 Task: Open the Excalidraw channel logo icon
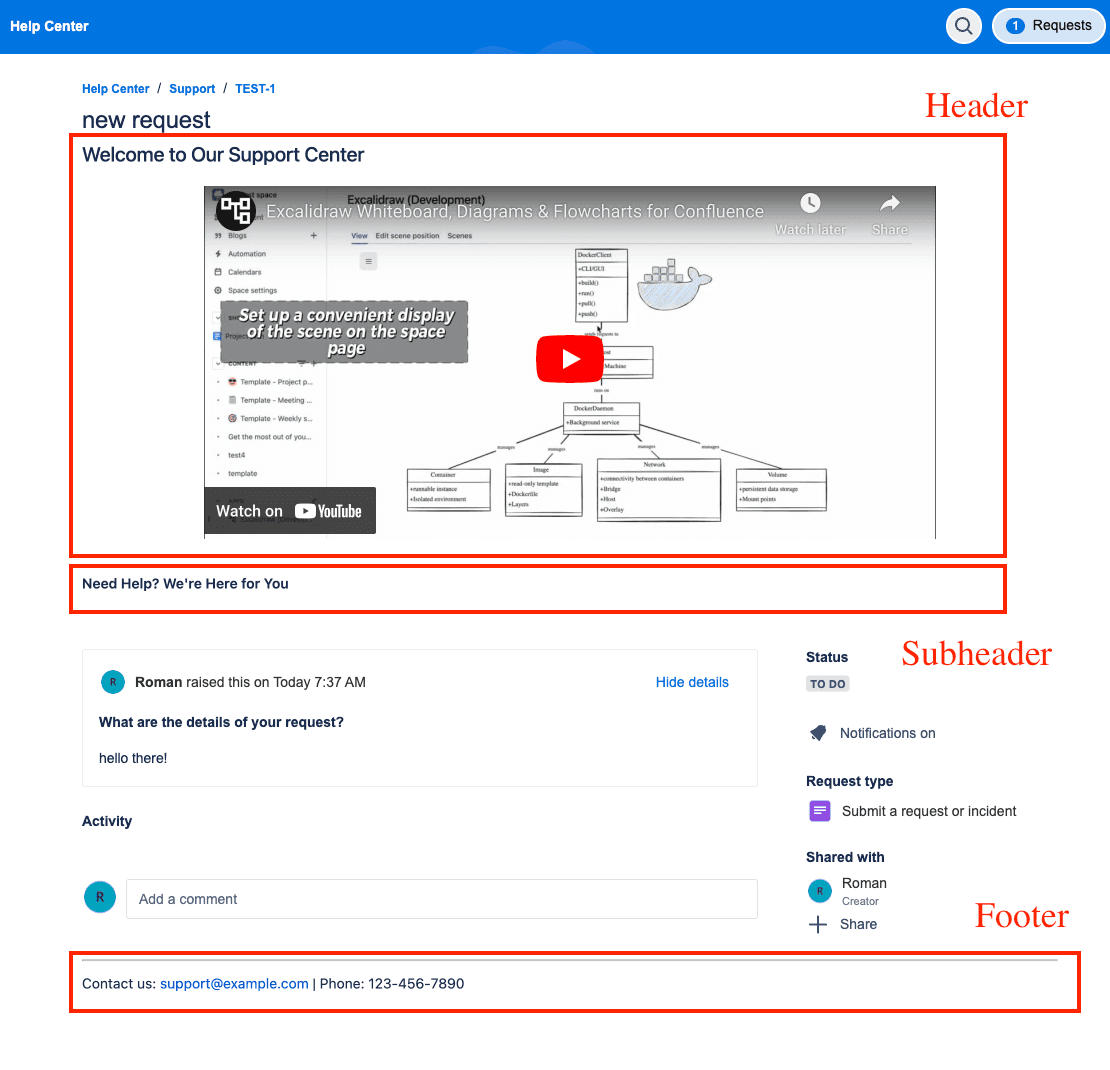pyautogui.click(x=235, y=210)
